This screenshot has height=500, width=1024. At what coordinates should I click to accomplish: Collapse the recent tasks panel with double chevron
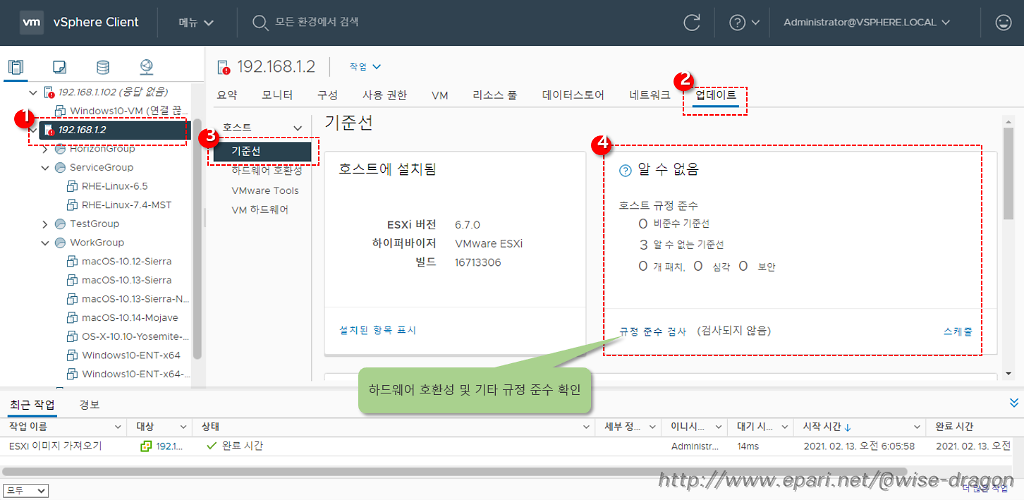(1014, 403)
